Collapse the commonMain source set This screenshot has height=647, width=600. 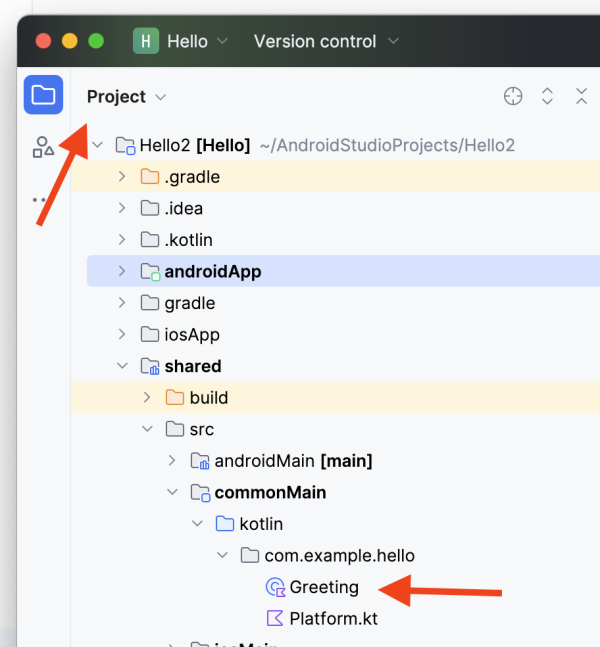172,492
